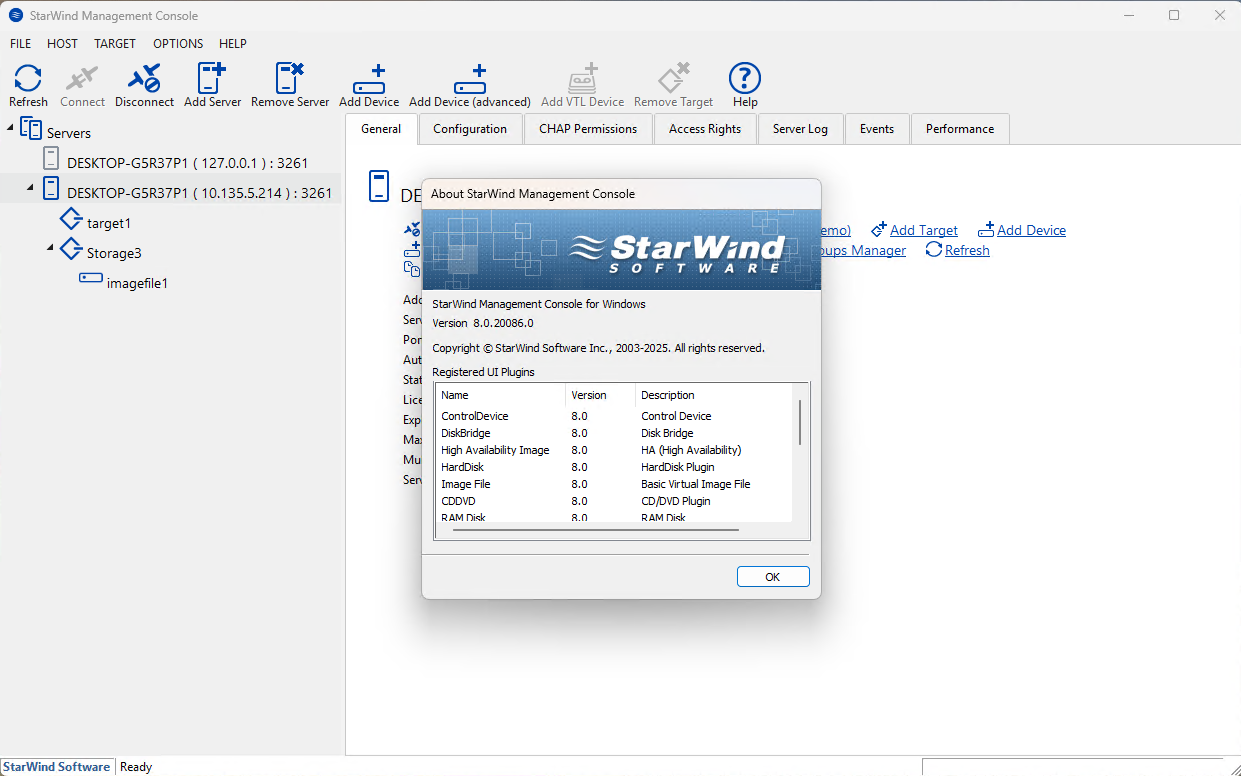Select imagefile1 in the server tree

137,283
